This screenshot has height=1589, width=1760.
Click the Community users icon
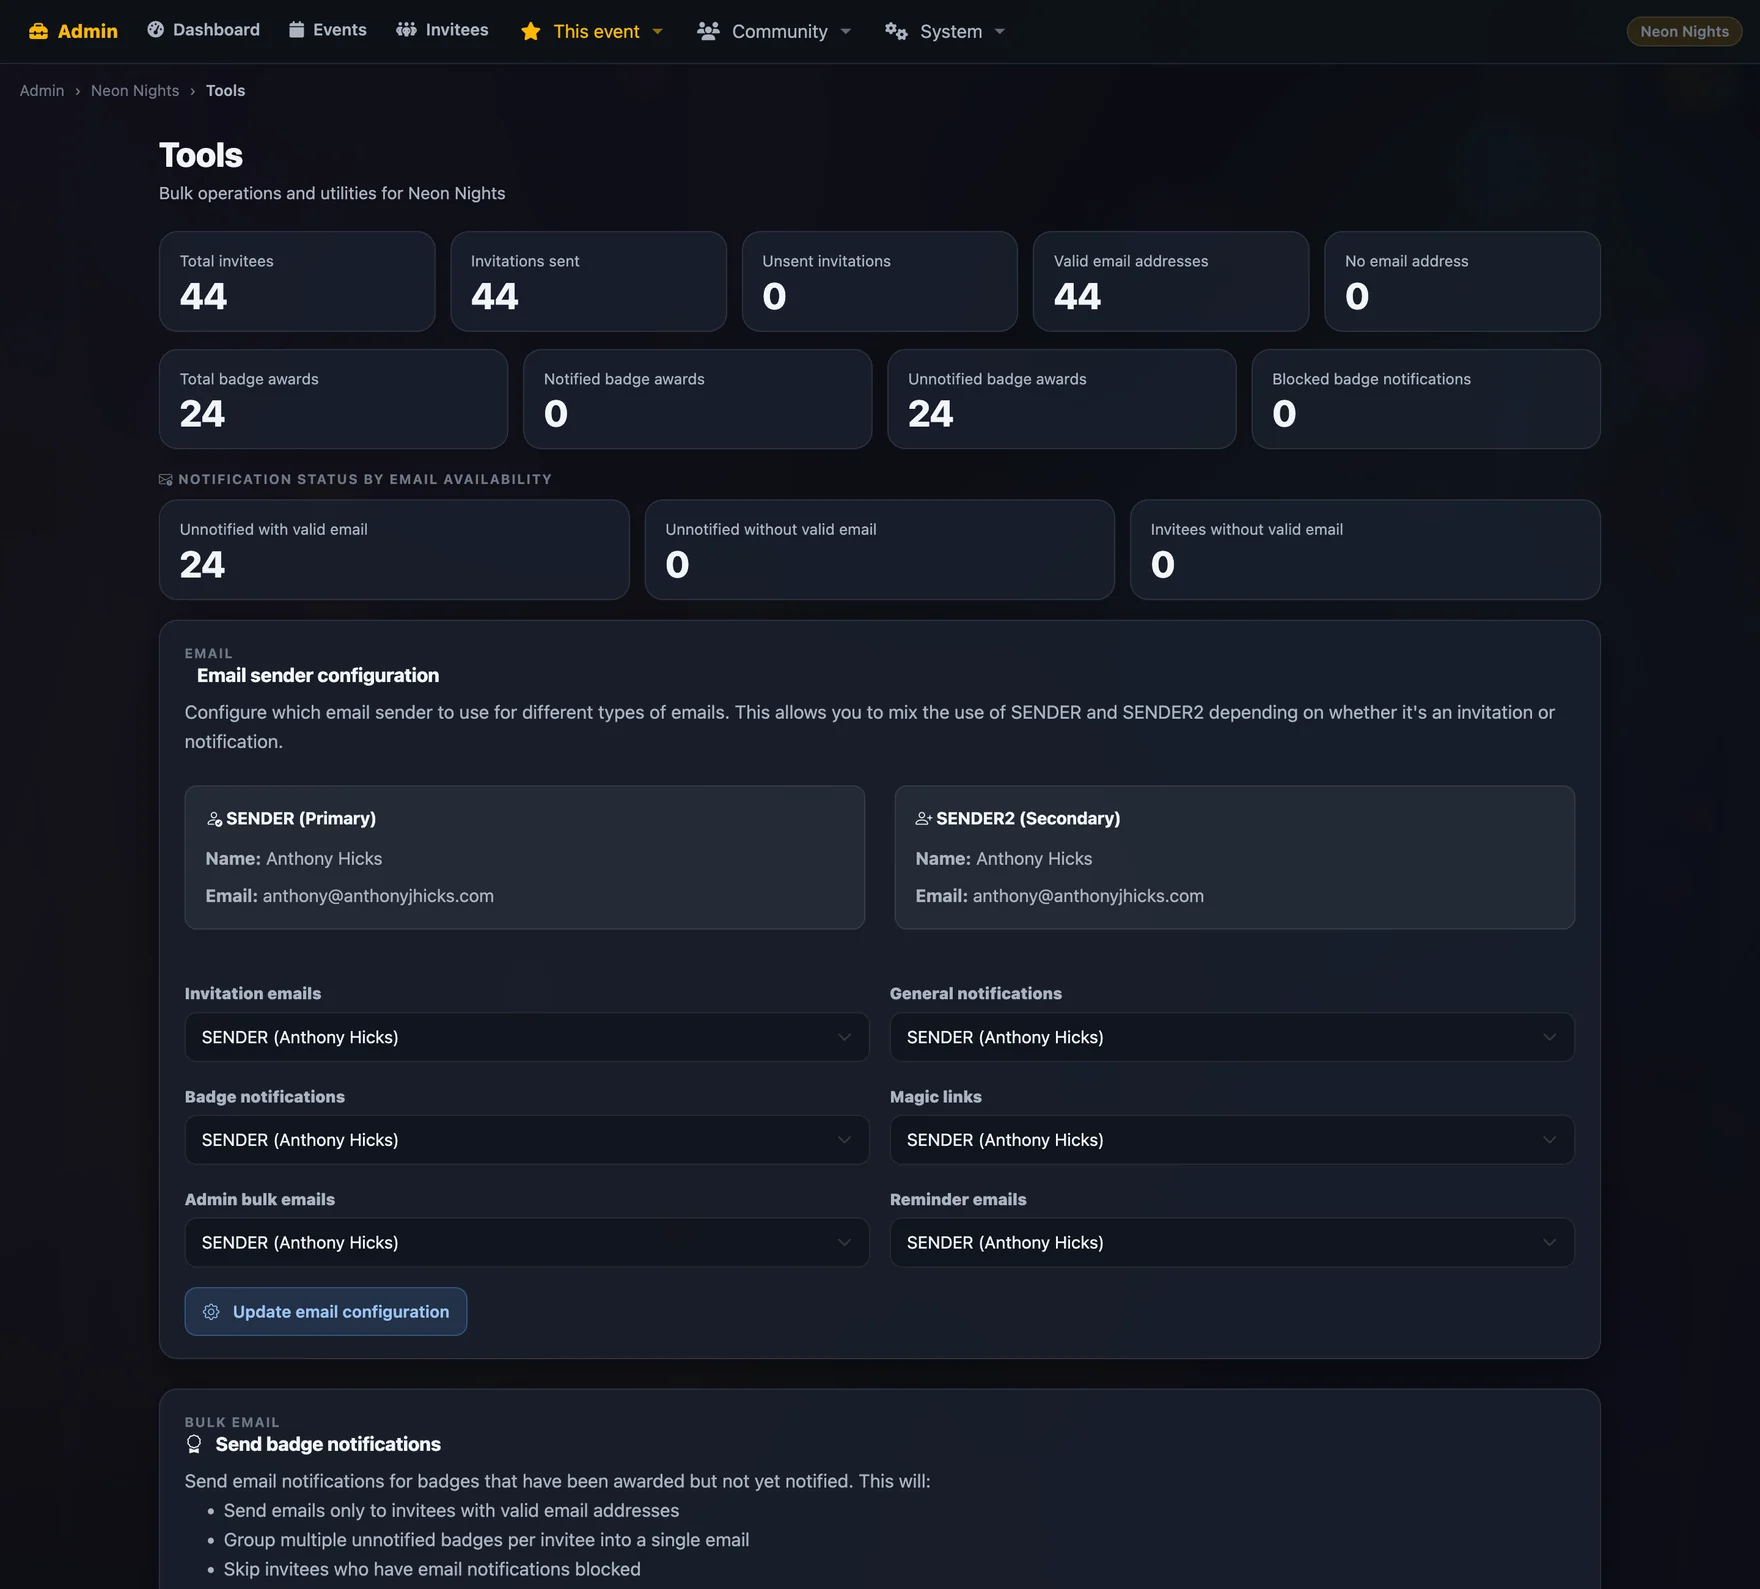tap(708, 31)
